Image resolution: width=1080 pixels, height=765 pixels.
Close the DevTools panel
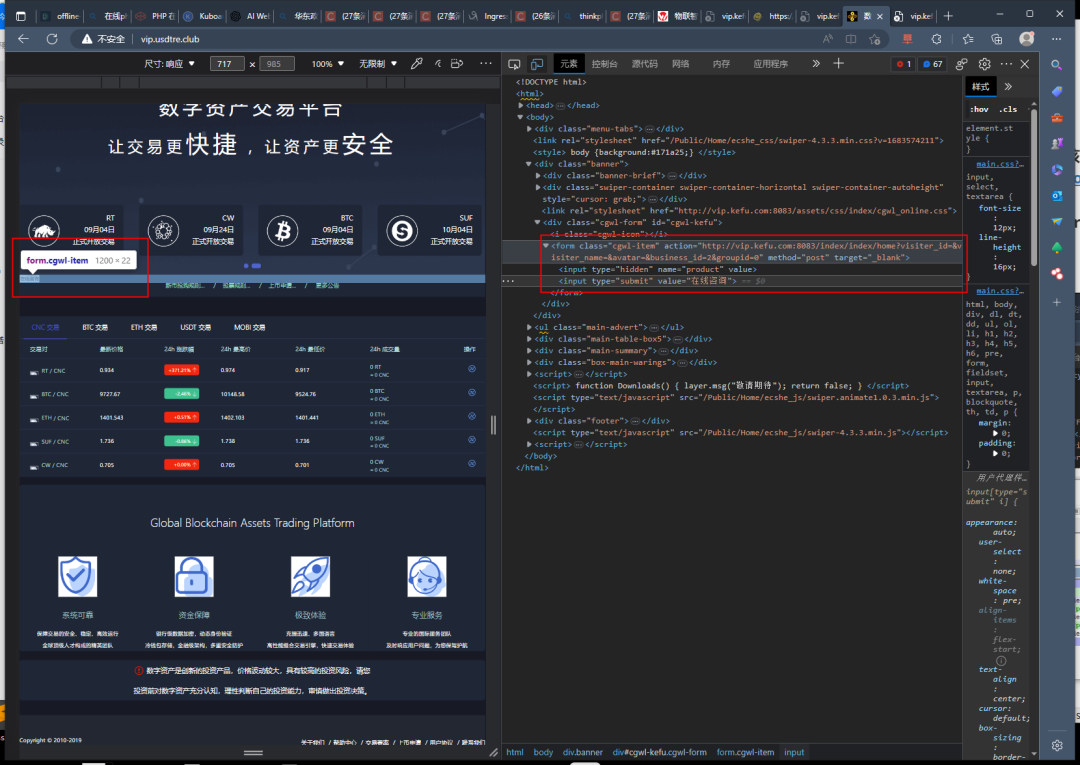[1025, 64]
